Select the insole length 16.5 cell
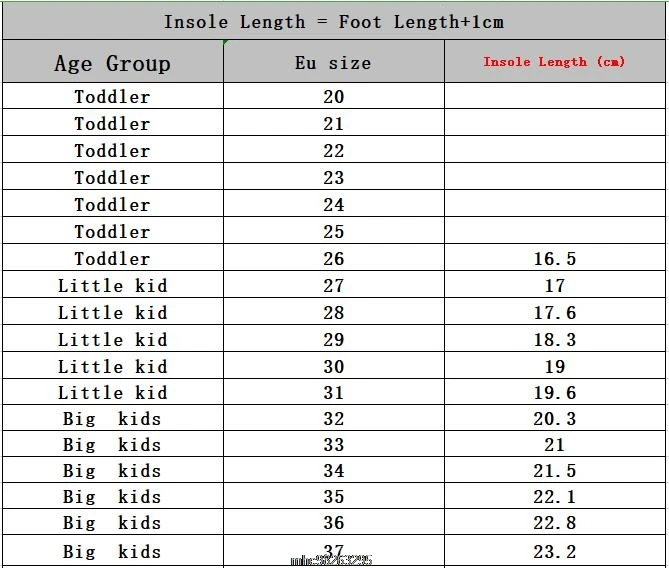The height and width of the screenshot is (568, 669). coord(554,259)
